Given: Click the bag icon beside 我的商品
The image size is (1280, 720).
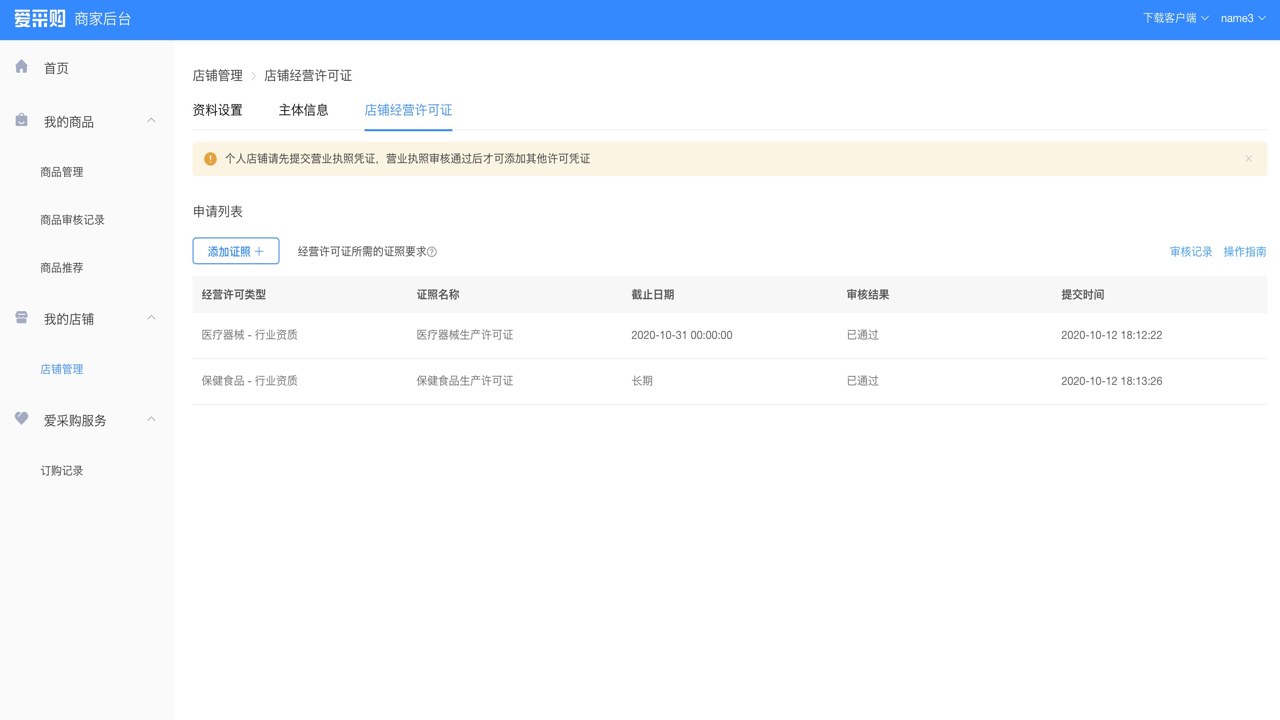Looking at the screenshot, I should coord(22,121).
